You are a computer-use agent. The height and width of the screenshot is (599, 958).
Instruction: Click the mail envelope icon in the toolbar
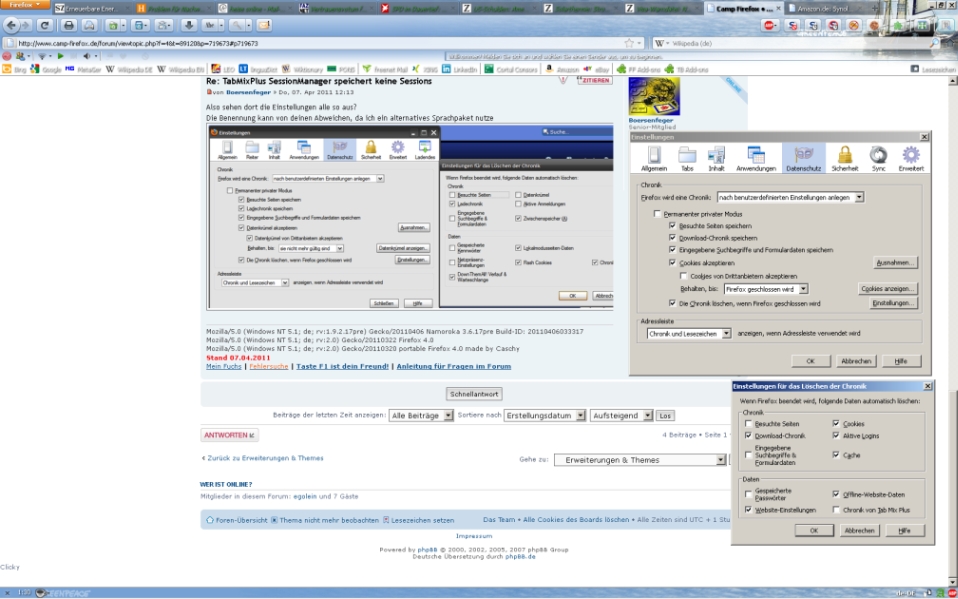click(x=264, y=26)
